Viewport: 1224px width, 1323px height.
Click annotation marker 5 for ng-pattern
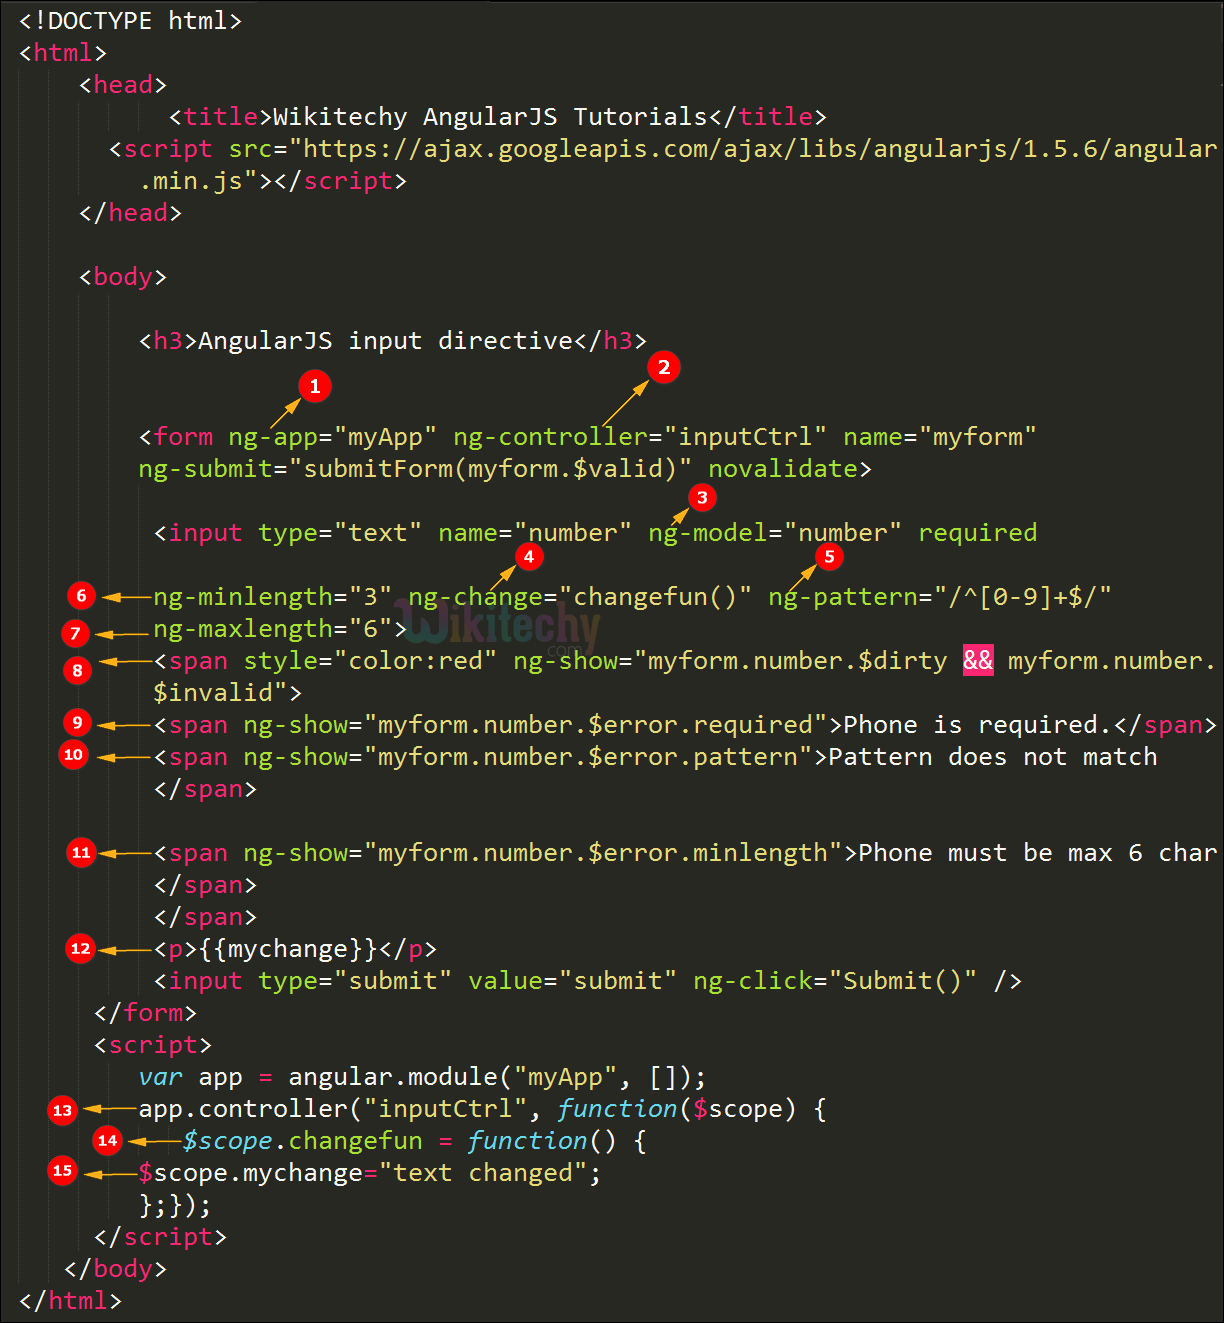pos(829,556)
